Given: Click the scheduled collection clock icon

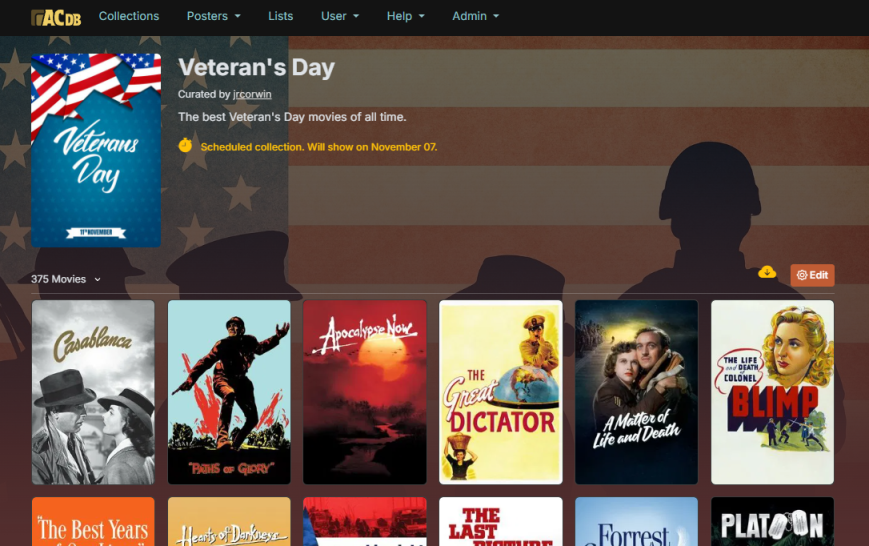Looking at the screenshot, I should tap(185, 145).
